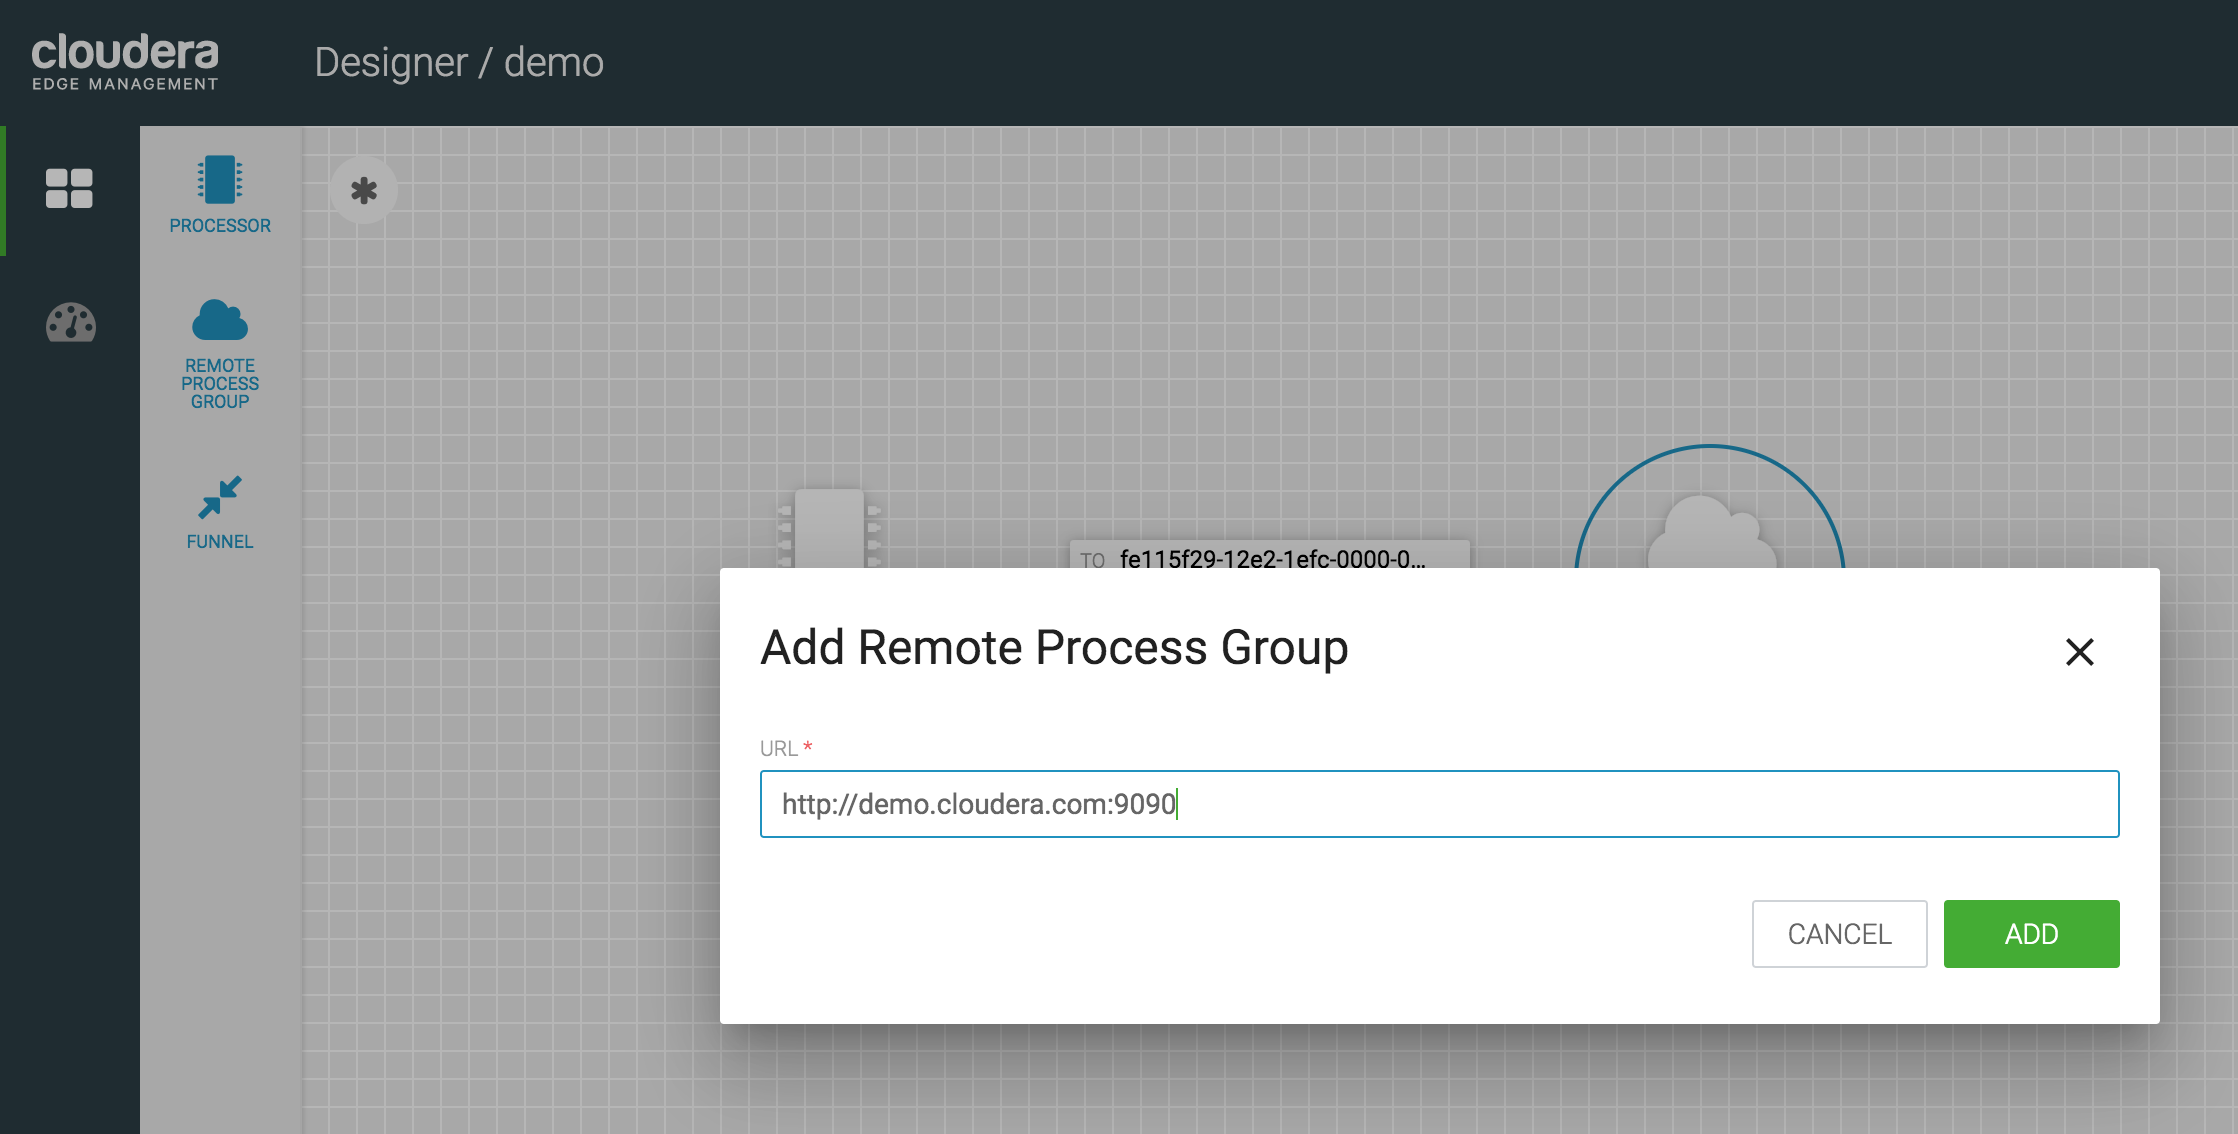Click the CANCEL button to dismiss
The image size is (2238, 1134).
(x=1839, y=934)
